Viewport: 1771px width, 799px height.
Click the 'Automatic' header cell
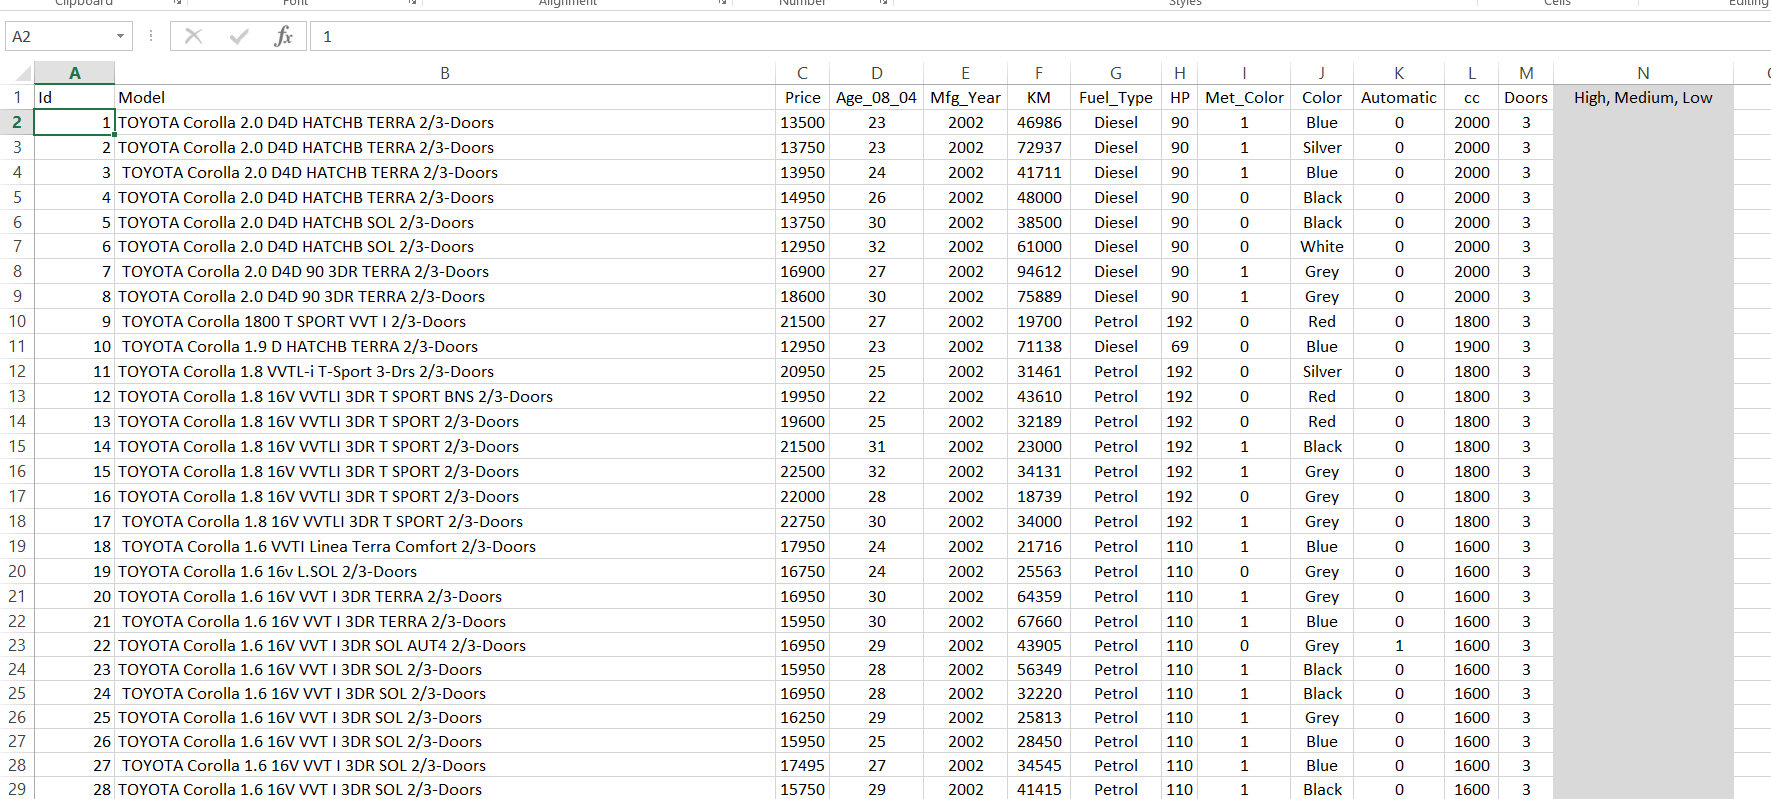click(1399, 97)
